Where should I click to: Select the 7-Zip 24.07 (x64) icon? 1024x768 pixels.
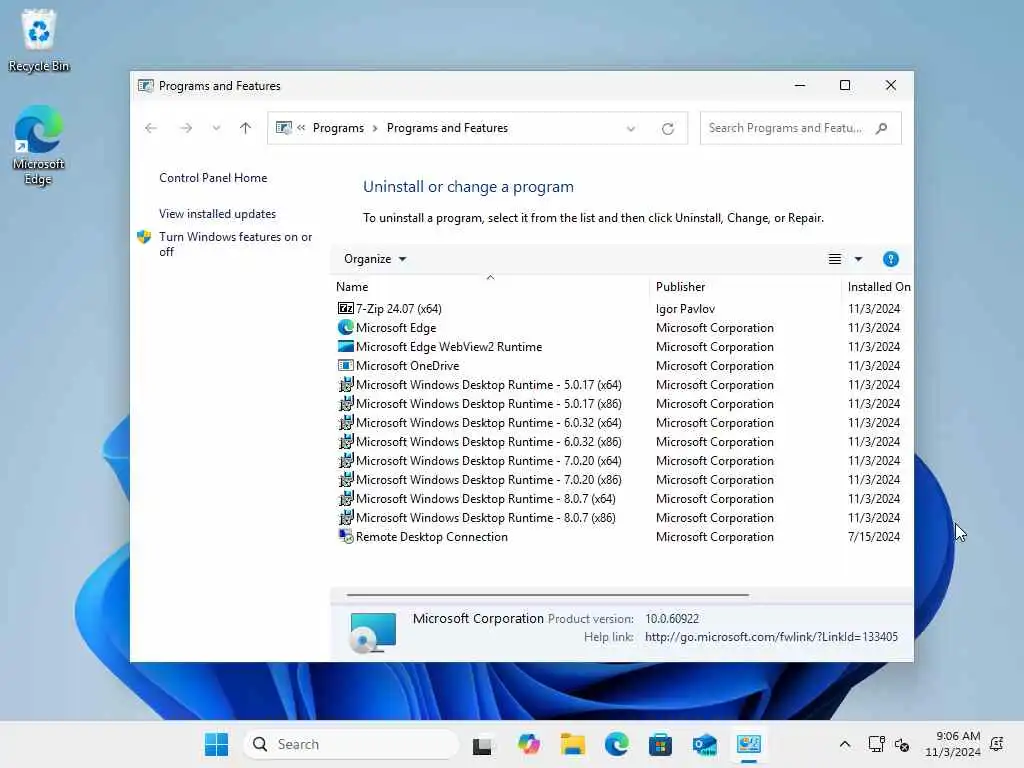tap(345, 308)
